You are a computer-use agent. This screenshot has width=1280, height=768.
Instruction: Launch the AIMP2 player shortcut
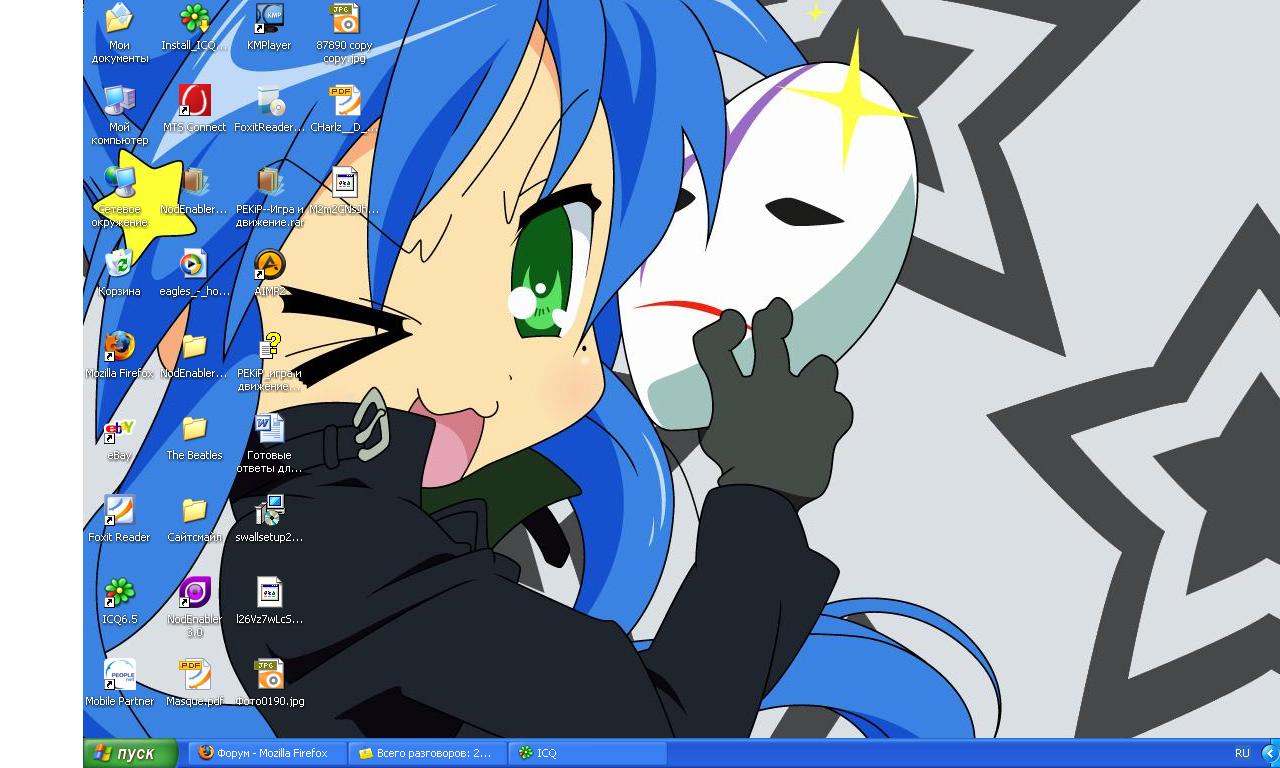coord(269,264)
